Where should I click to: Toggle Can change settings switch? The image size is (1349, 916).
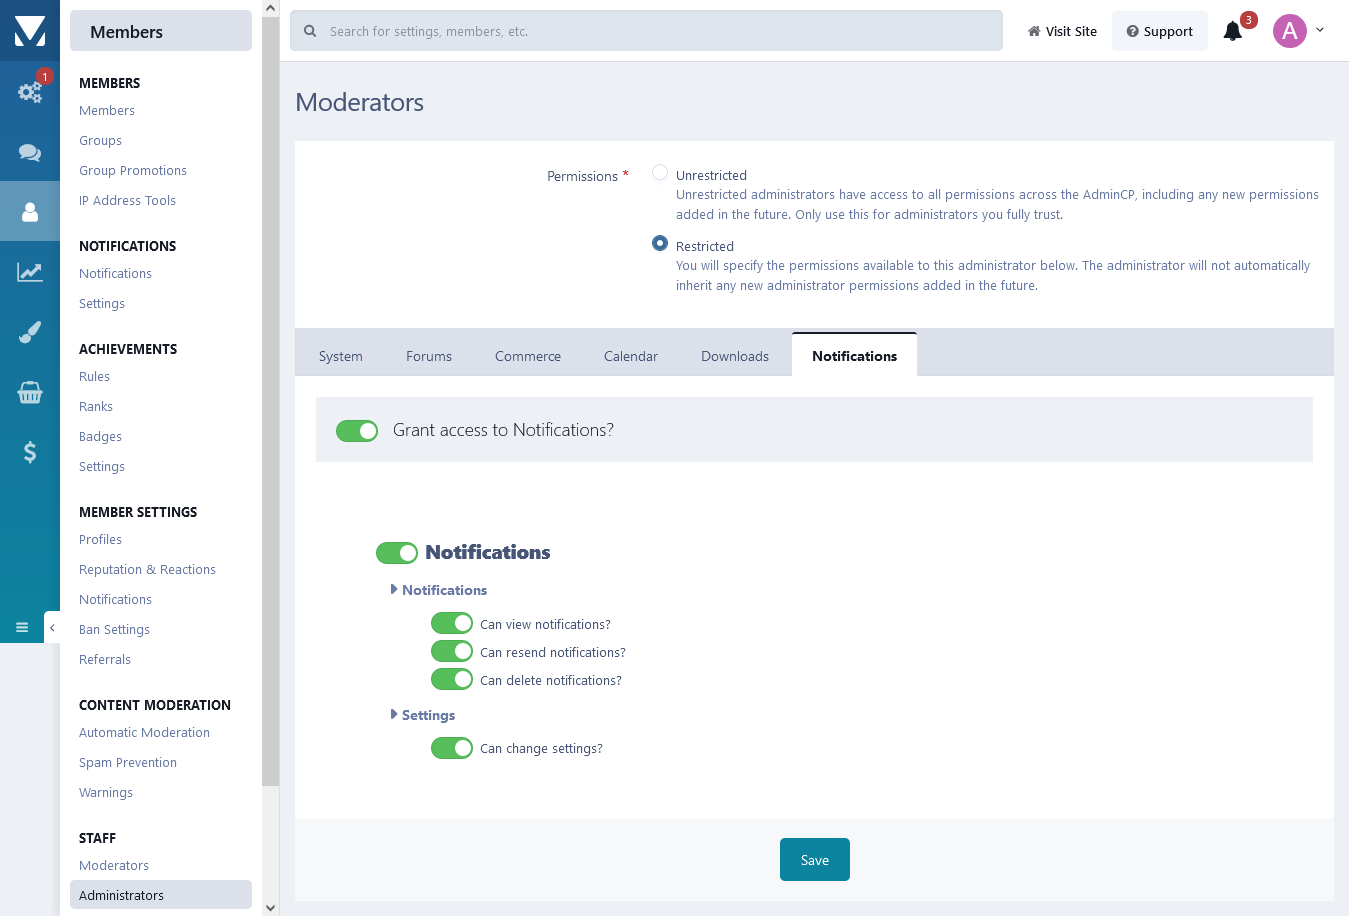(452, 747)
